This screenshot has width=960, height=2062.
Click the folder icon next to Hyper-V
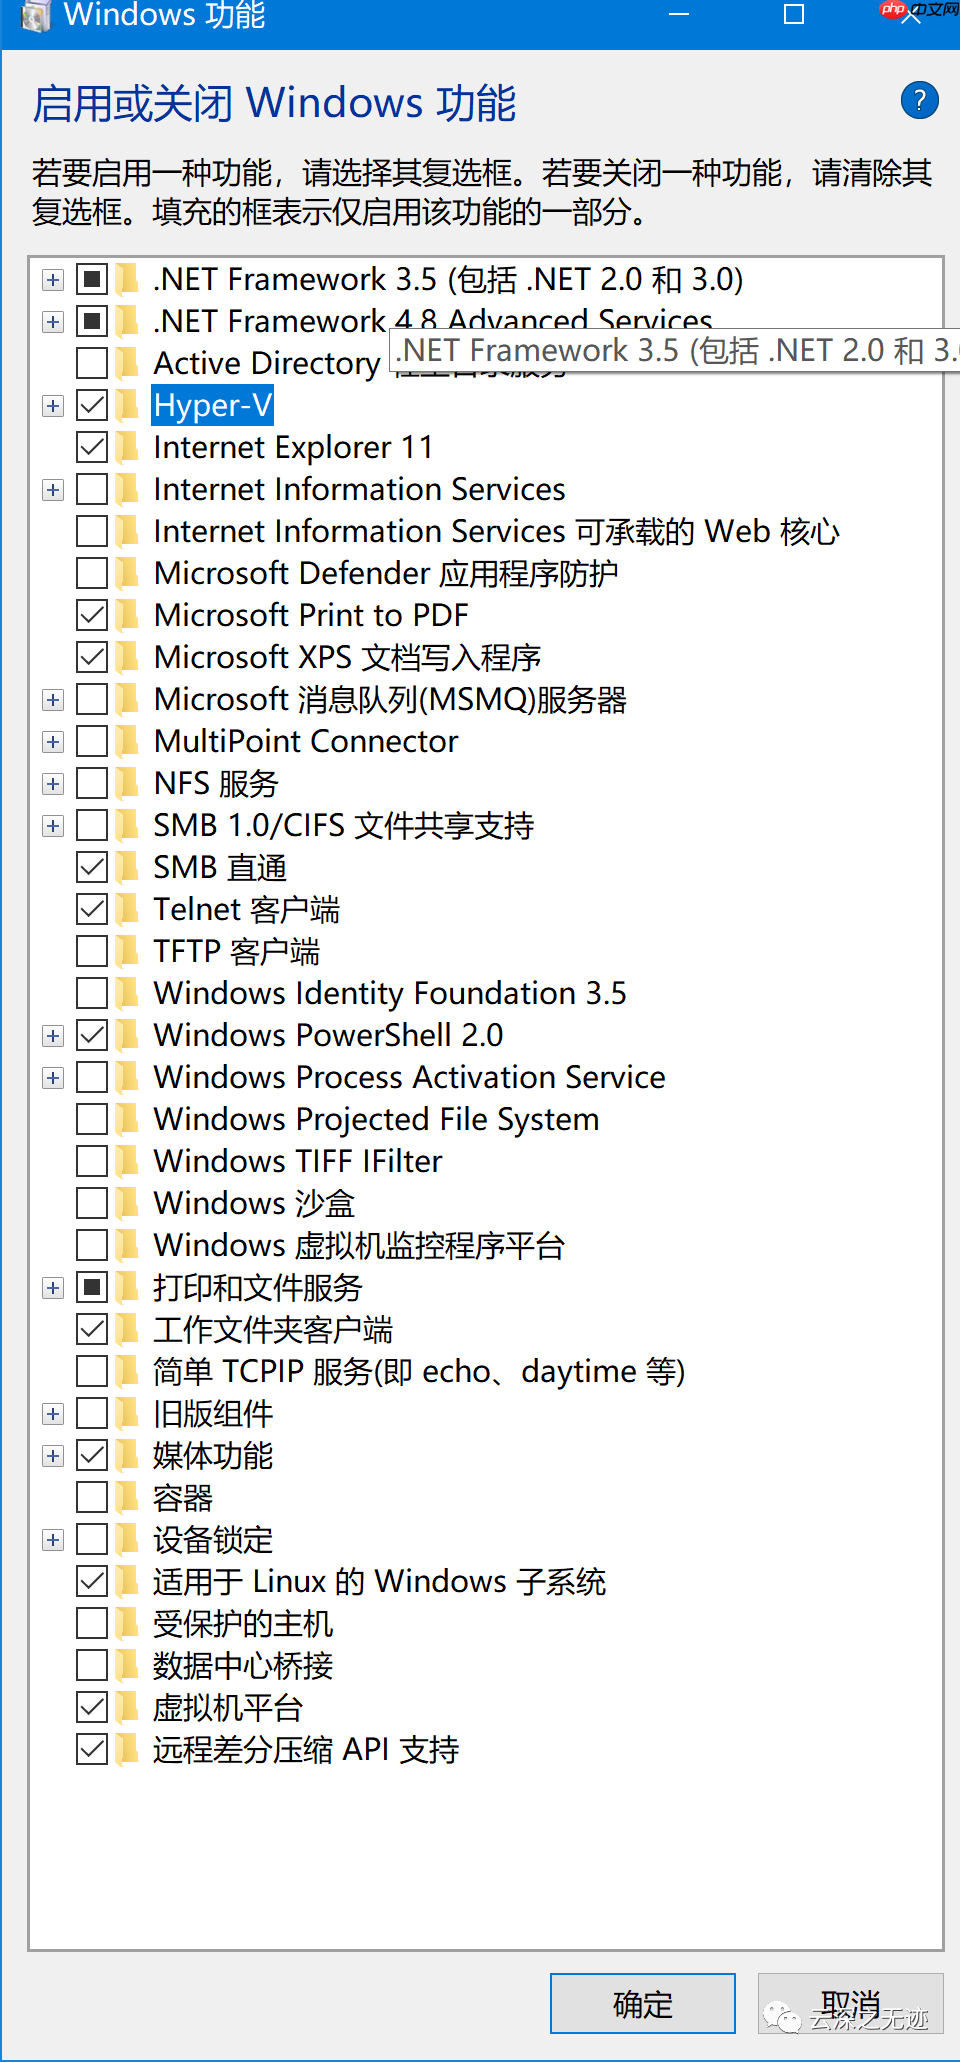click(127, 405)
